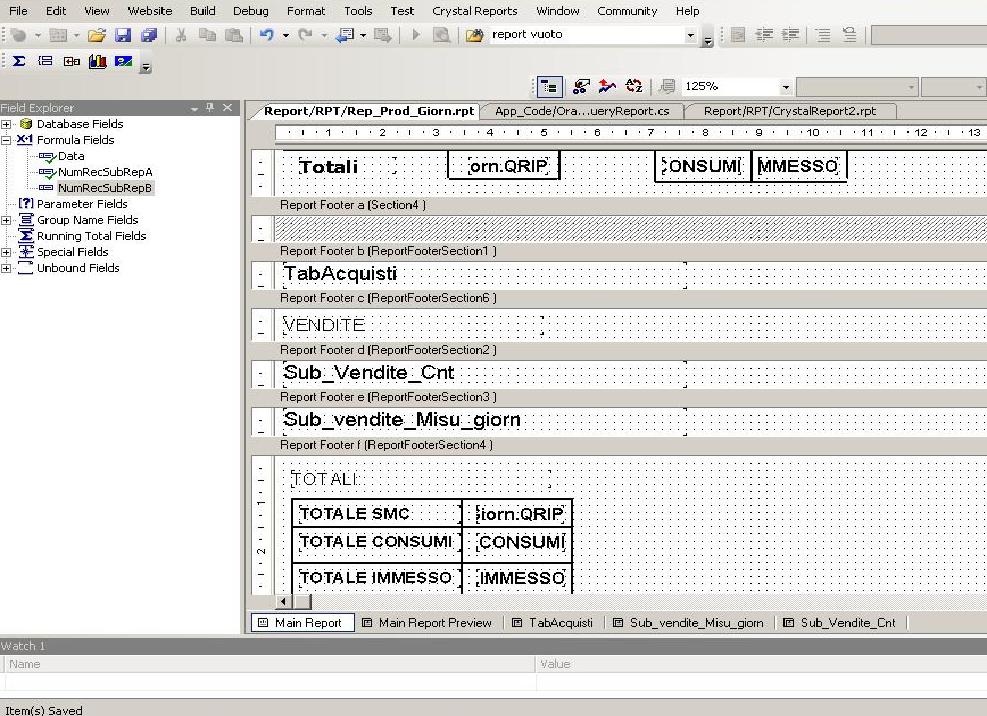
Task: Undo the last action
Action: (267, 35)
